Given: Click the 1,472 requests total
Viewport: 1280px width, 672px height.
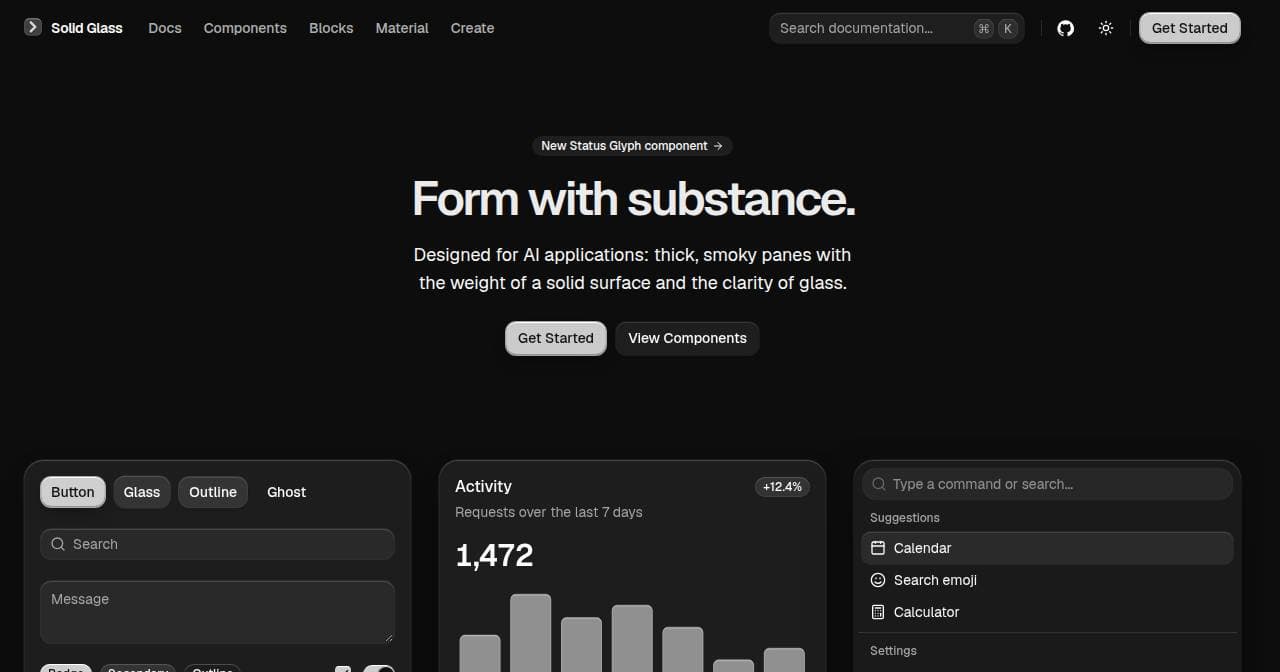Looking at the screenshot, I should point(494,555).
